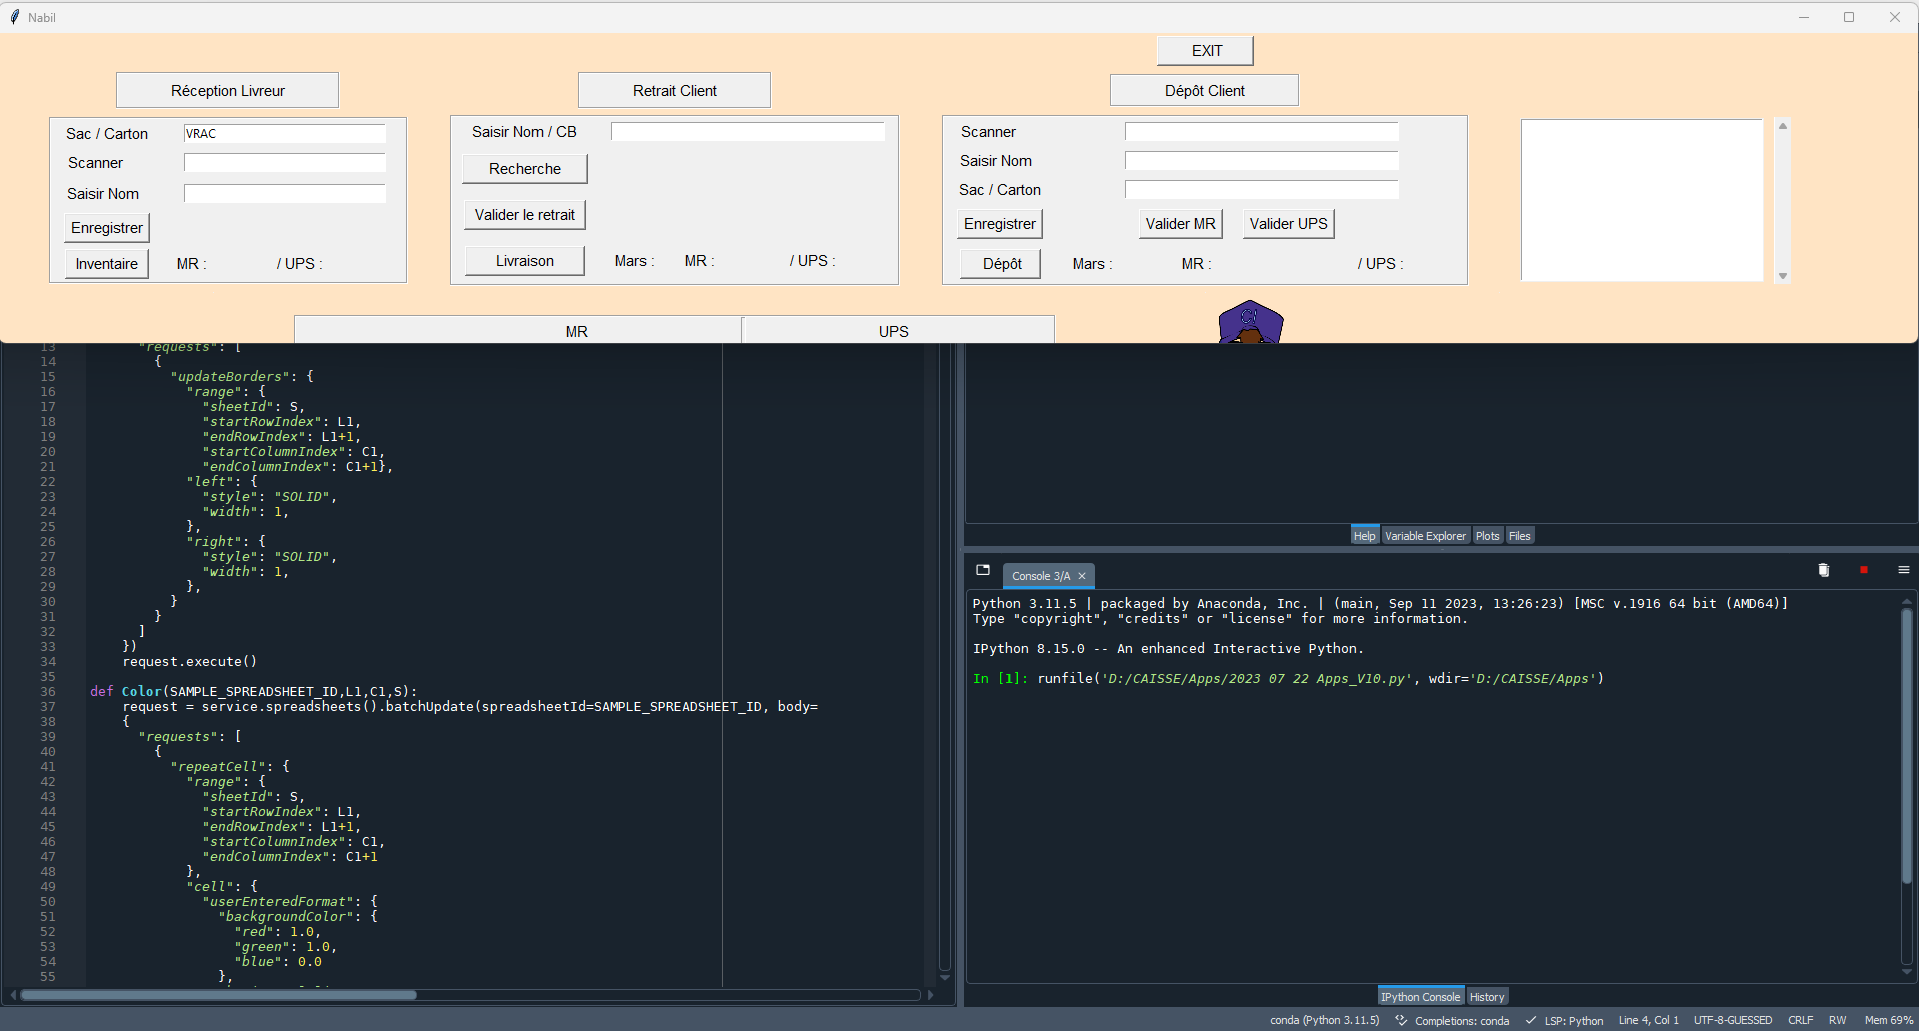This screenshot has height=1031, width=1919.
Task: Open the Plots pane tab
Action: tap(1487, 536)
